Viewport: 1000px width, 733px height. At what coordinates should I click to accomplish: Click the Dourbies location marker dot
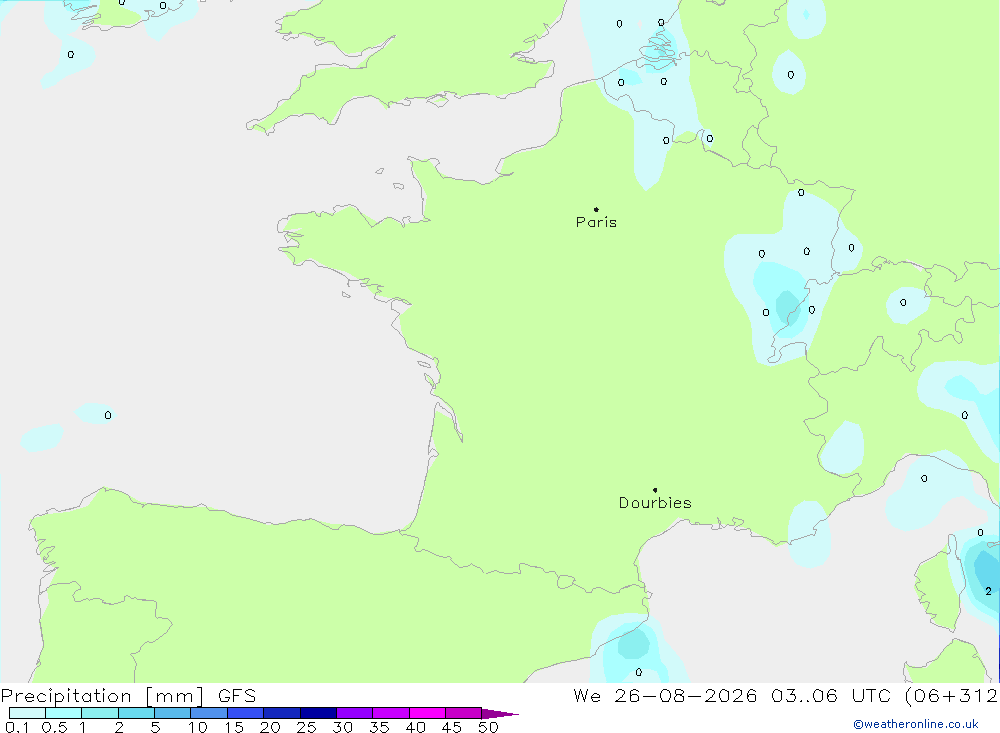coord(655,490)
